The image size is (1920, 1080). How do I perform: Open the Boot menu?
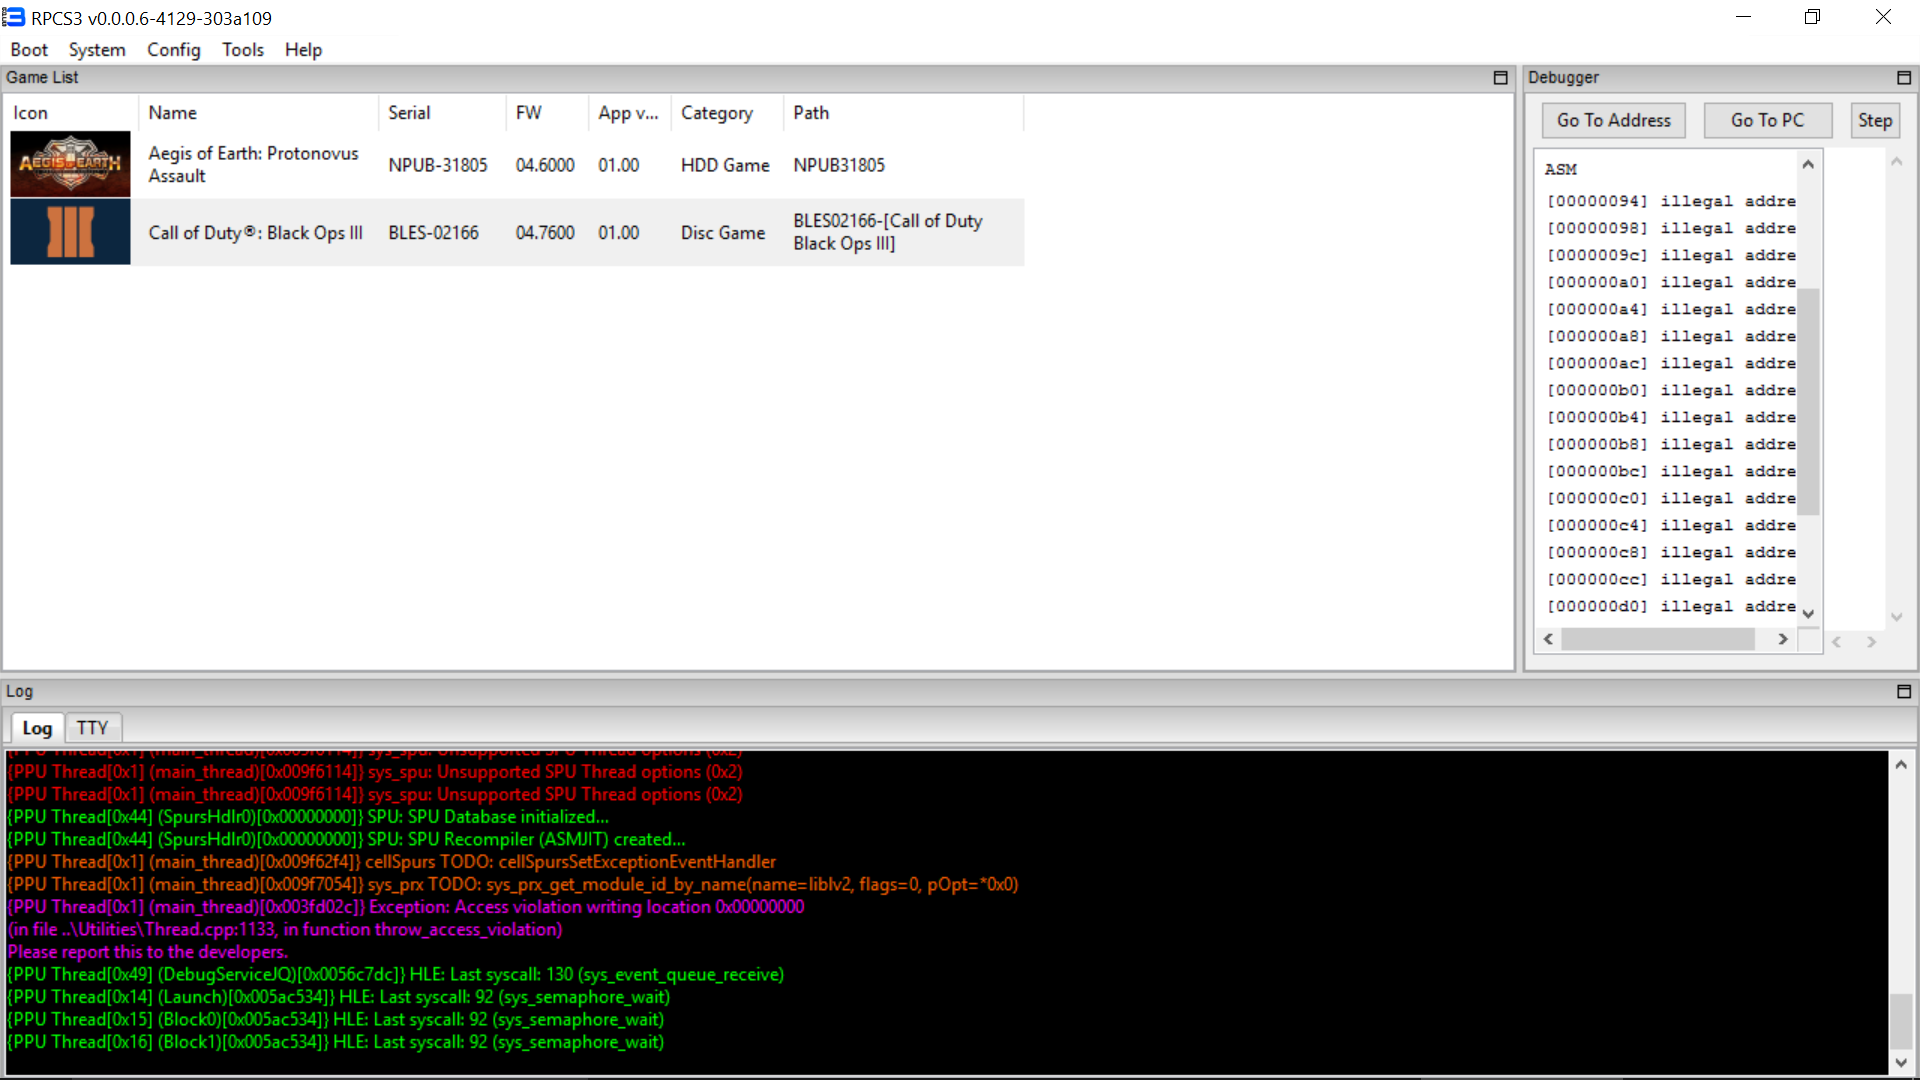tap(29, 50)
